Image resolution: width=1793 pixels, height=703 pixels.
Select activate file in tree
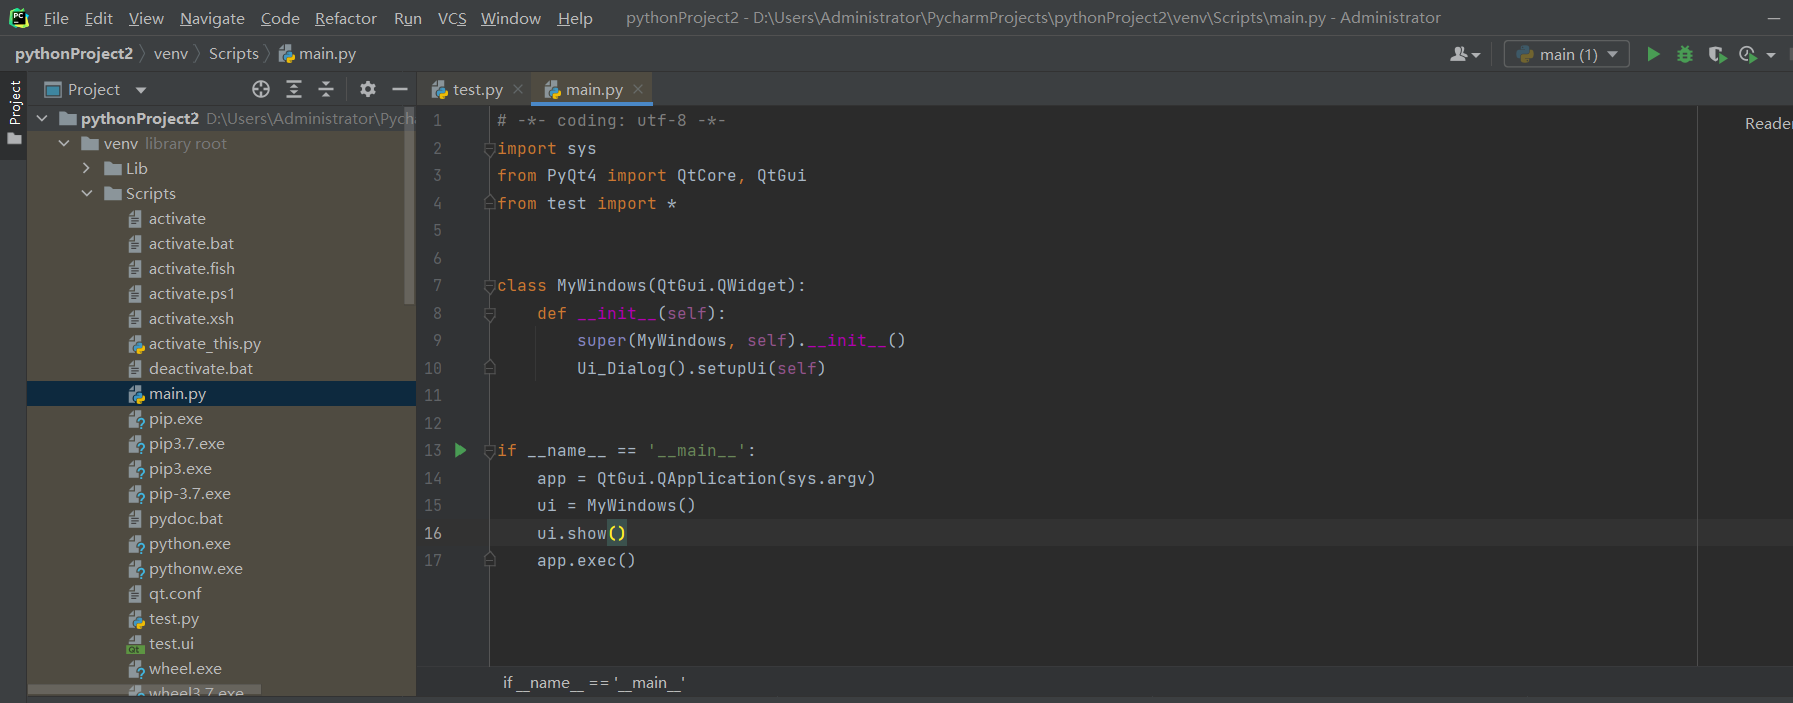click(x=177, y=218)
